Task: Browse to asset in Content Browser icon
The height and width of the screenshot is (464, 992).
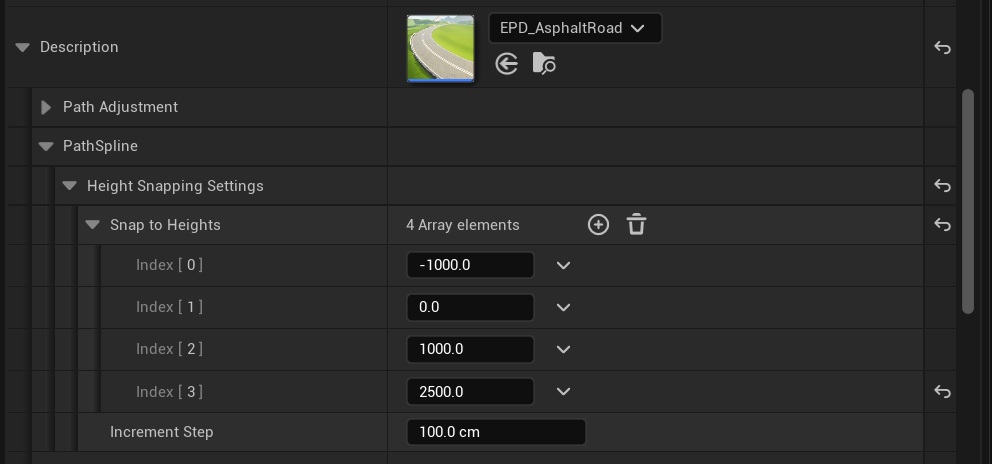Action: [544, 64]
